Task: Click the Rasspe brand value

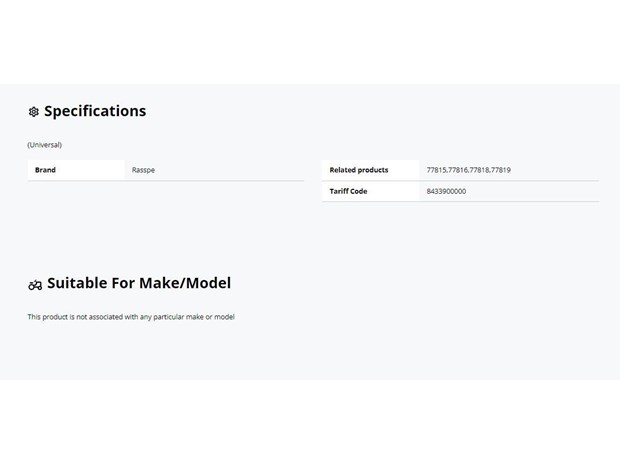Action: point(143,170)
